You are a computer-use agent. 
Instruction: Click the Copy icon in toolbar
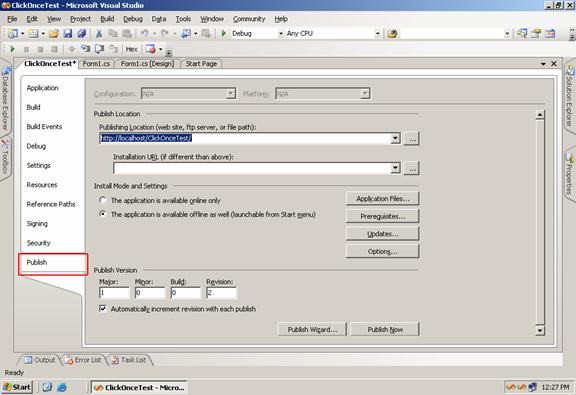(x=113, y=33)
